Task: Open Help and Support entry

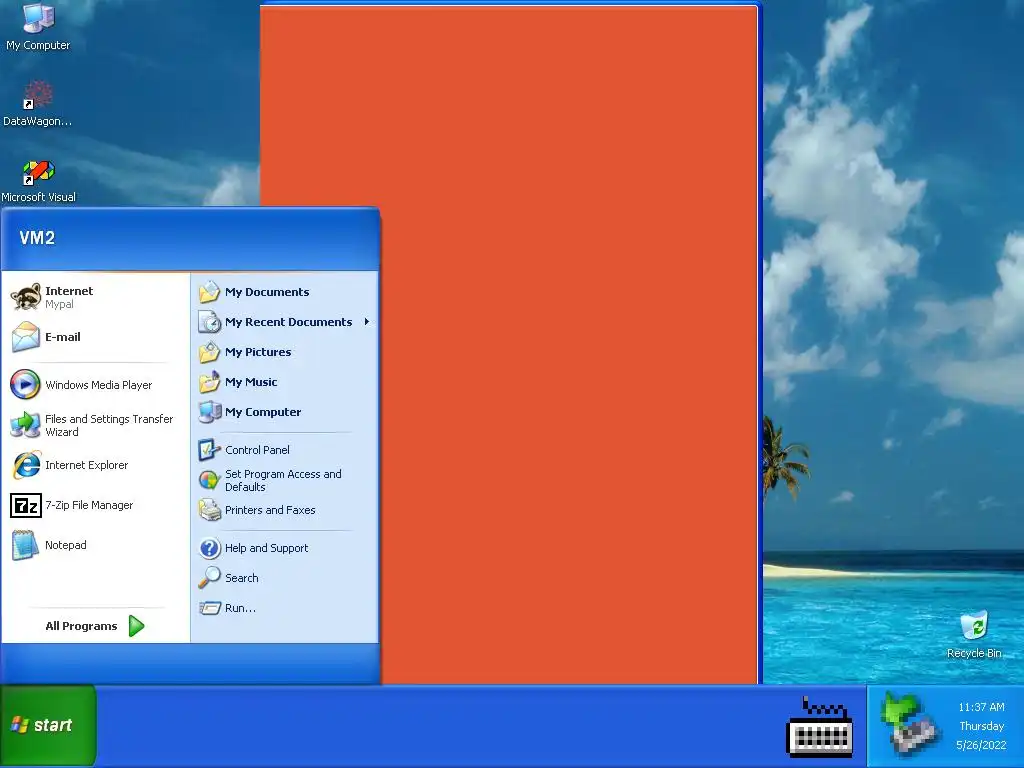Action: click(285, 548)
